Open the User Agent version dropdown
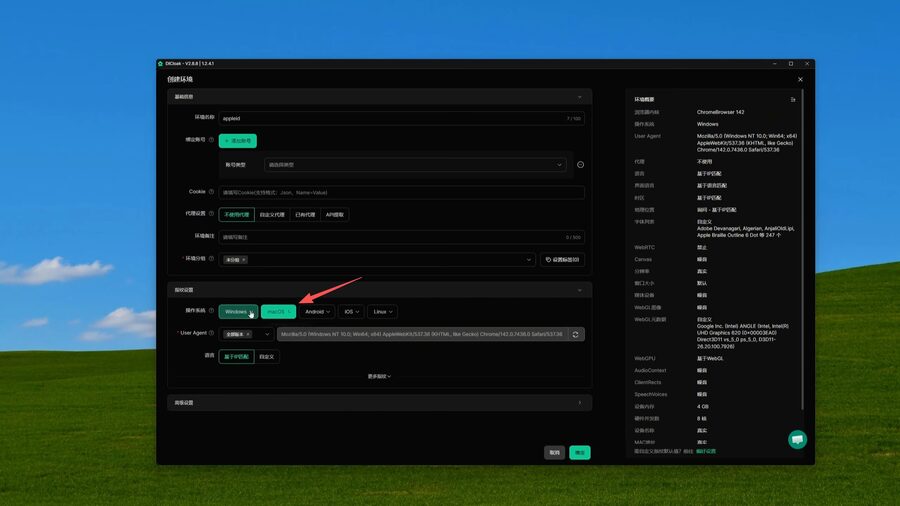This screenshot has height=506, width=900. pyautogui.click(x=246, y=334)
